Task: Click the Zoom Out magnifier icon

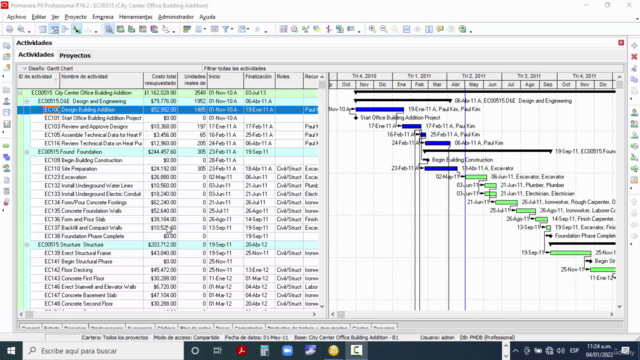Action: [384, 29]
